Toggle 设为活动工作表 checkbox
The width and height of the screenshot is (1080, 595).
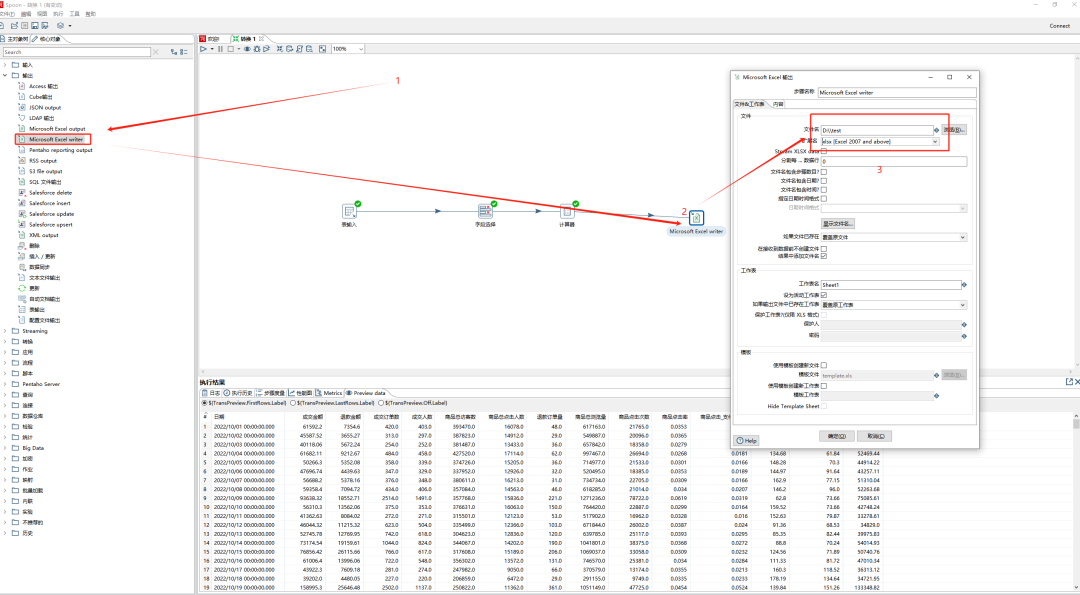coord(824,295)
